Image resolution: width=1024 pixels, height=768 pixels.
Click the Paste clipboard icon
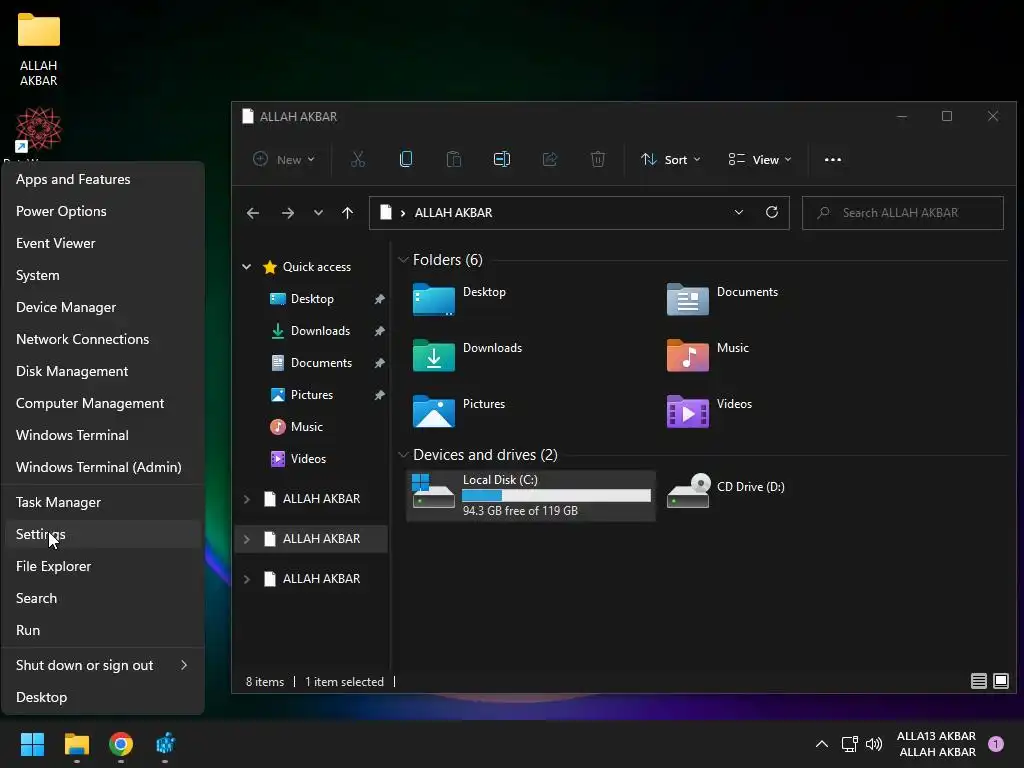coord(454,159)
